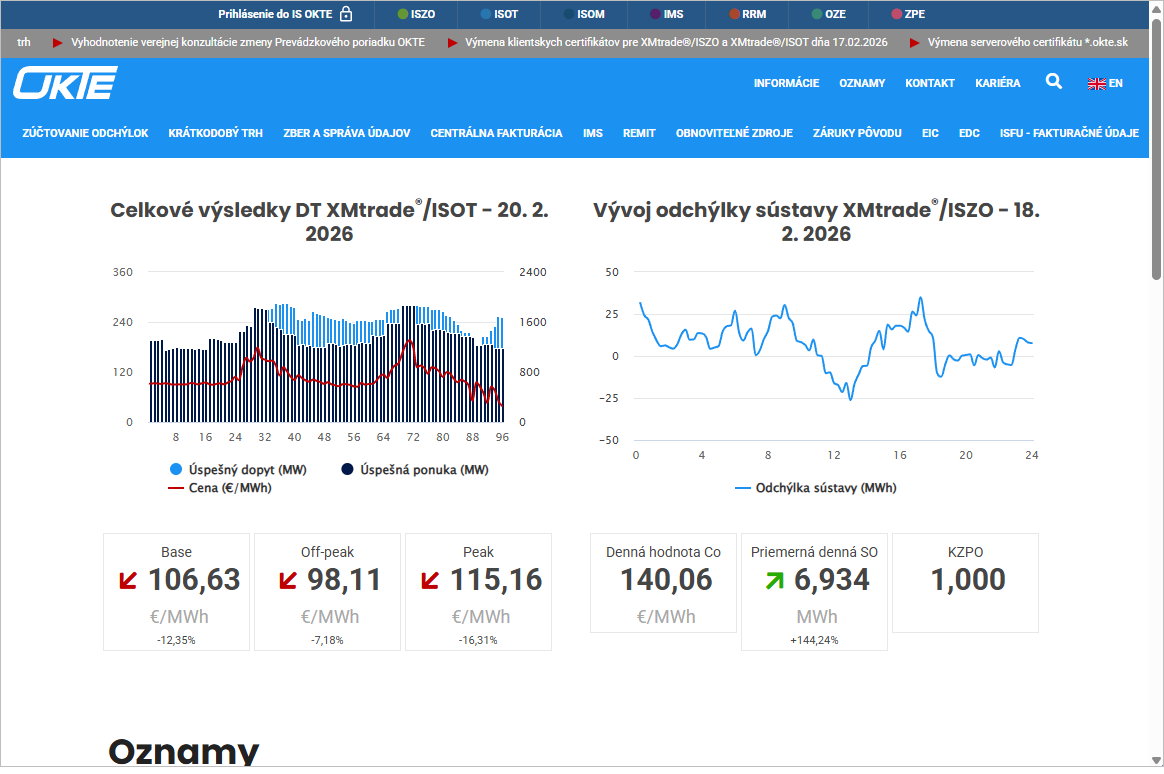Expand Centrálna fakturácia navigation menu
Screen dimensions: 1164x774
(x=496, y=133)
